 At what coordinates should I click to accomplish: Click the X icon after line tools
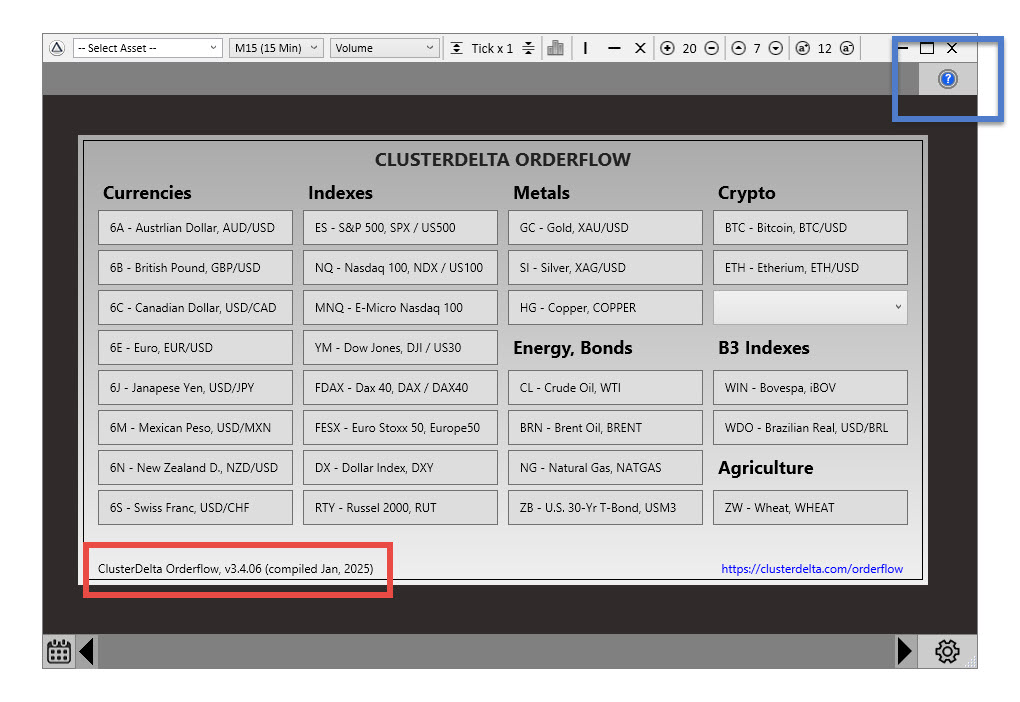click(x=640, y=48)
